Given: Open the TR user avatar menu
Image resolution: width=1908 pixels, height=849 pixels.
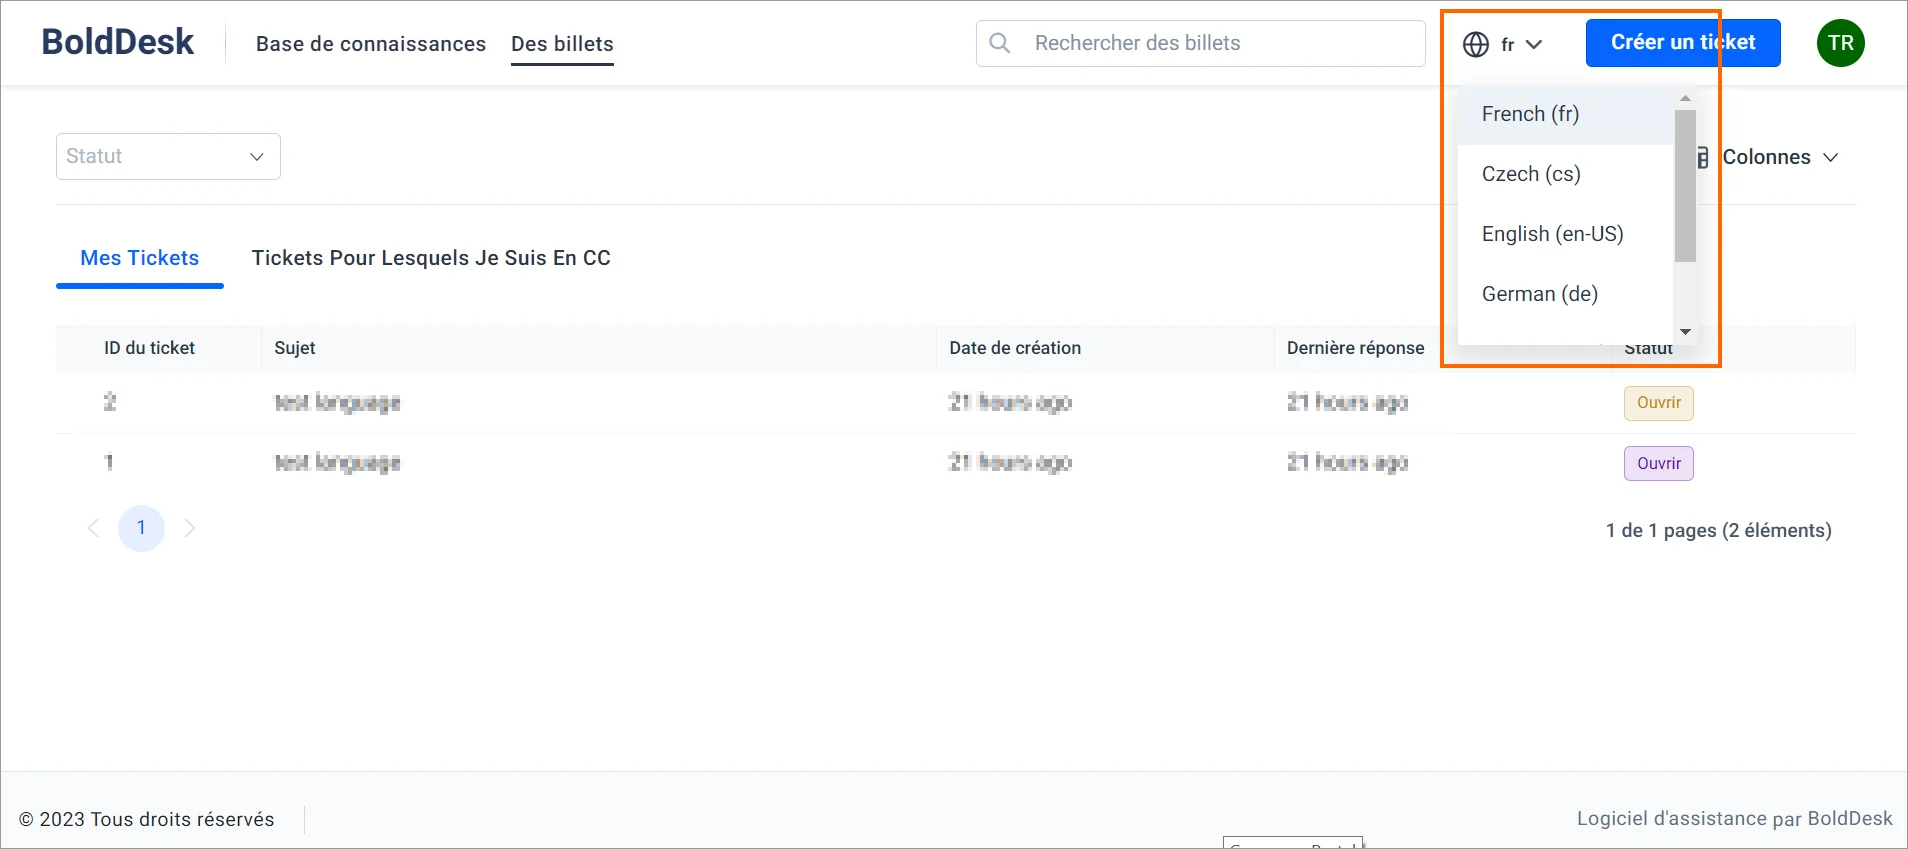Looking at the screenshot, I should coord(1840,43).
